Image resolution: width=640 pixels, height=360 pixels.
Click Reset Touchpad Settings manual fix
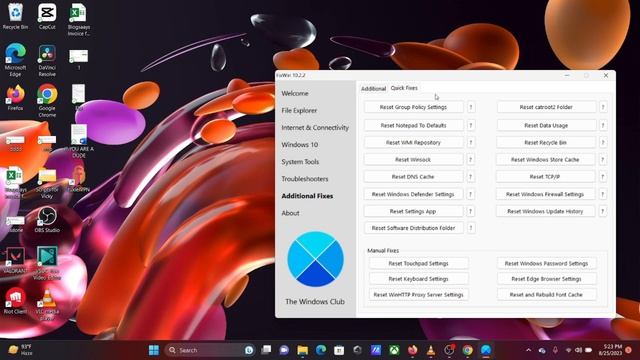(419, 264)
